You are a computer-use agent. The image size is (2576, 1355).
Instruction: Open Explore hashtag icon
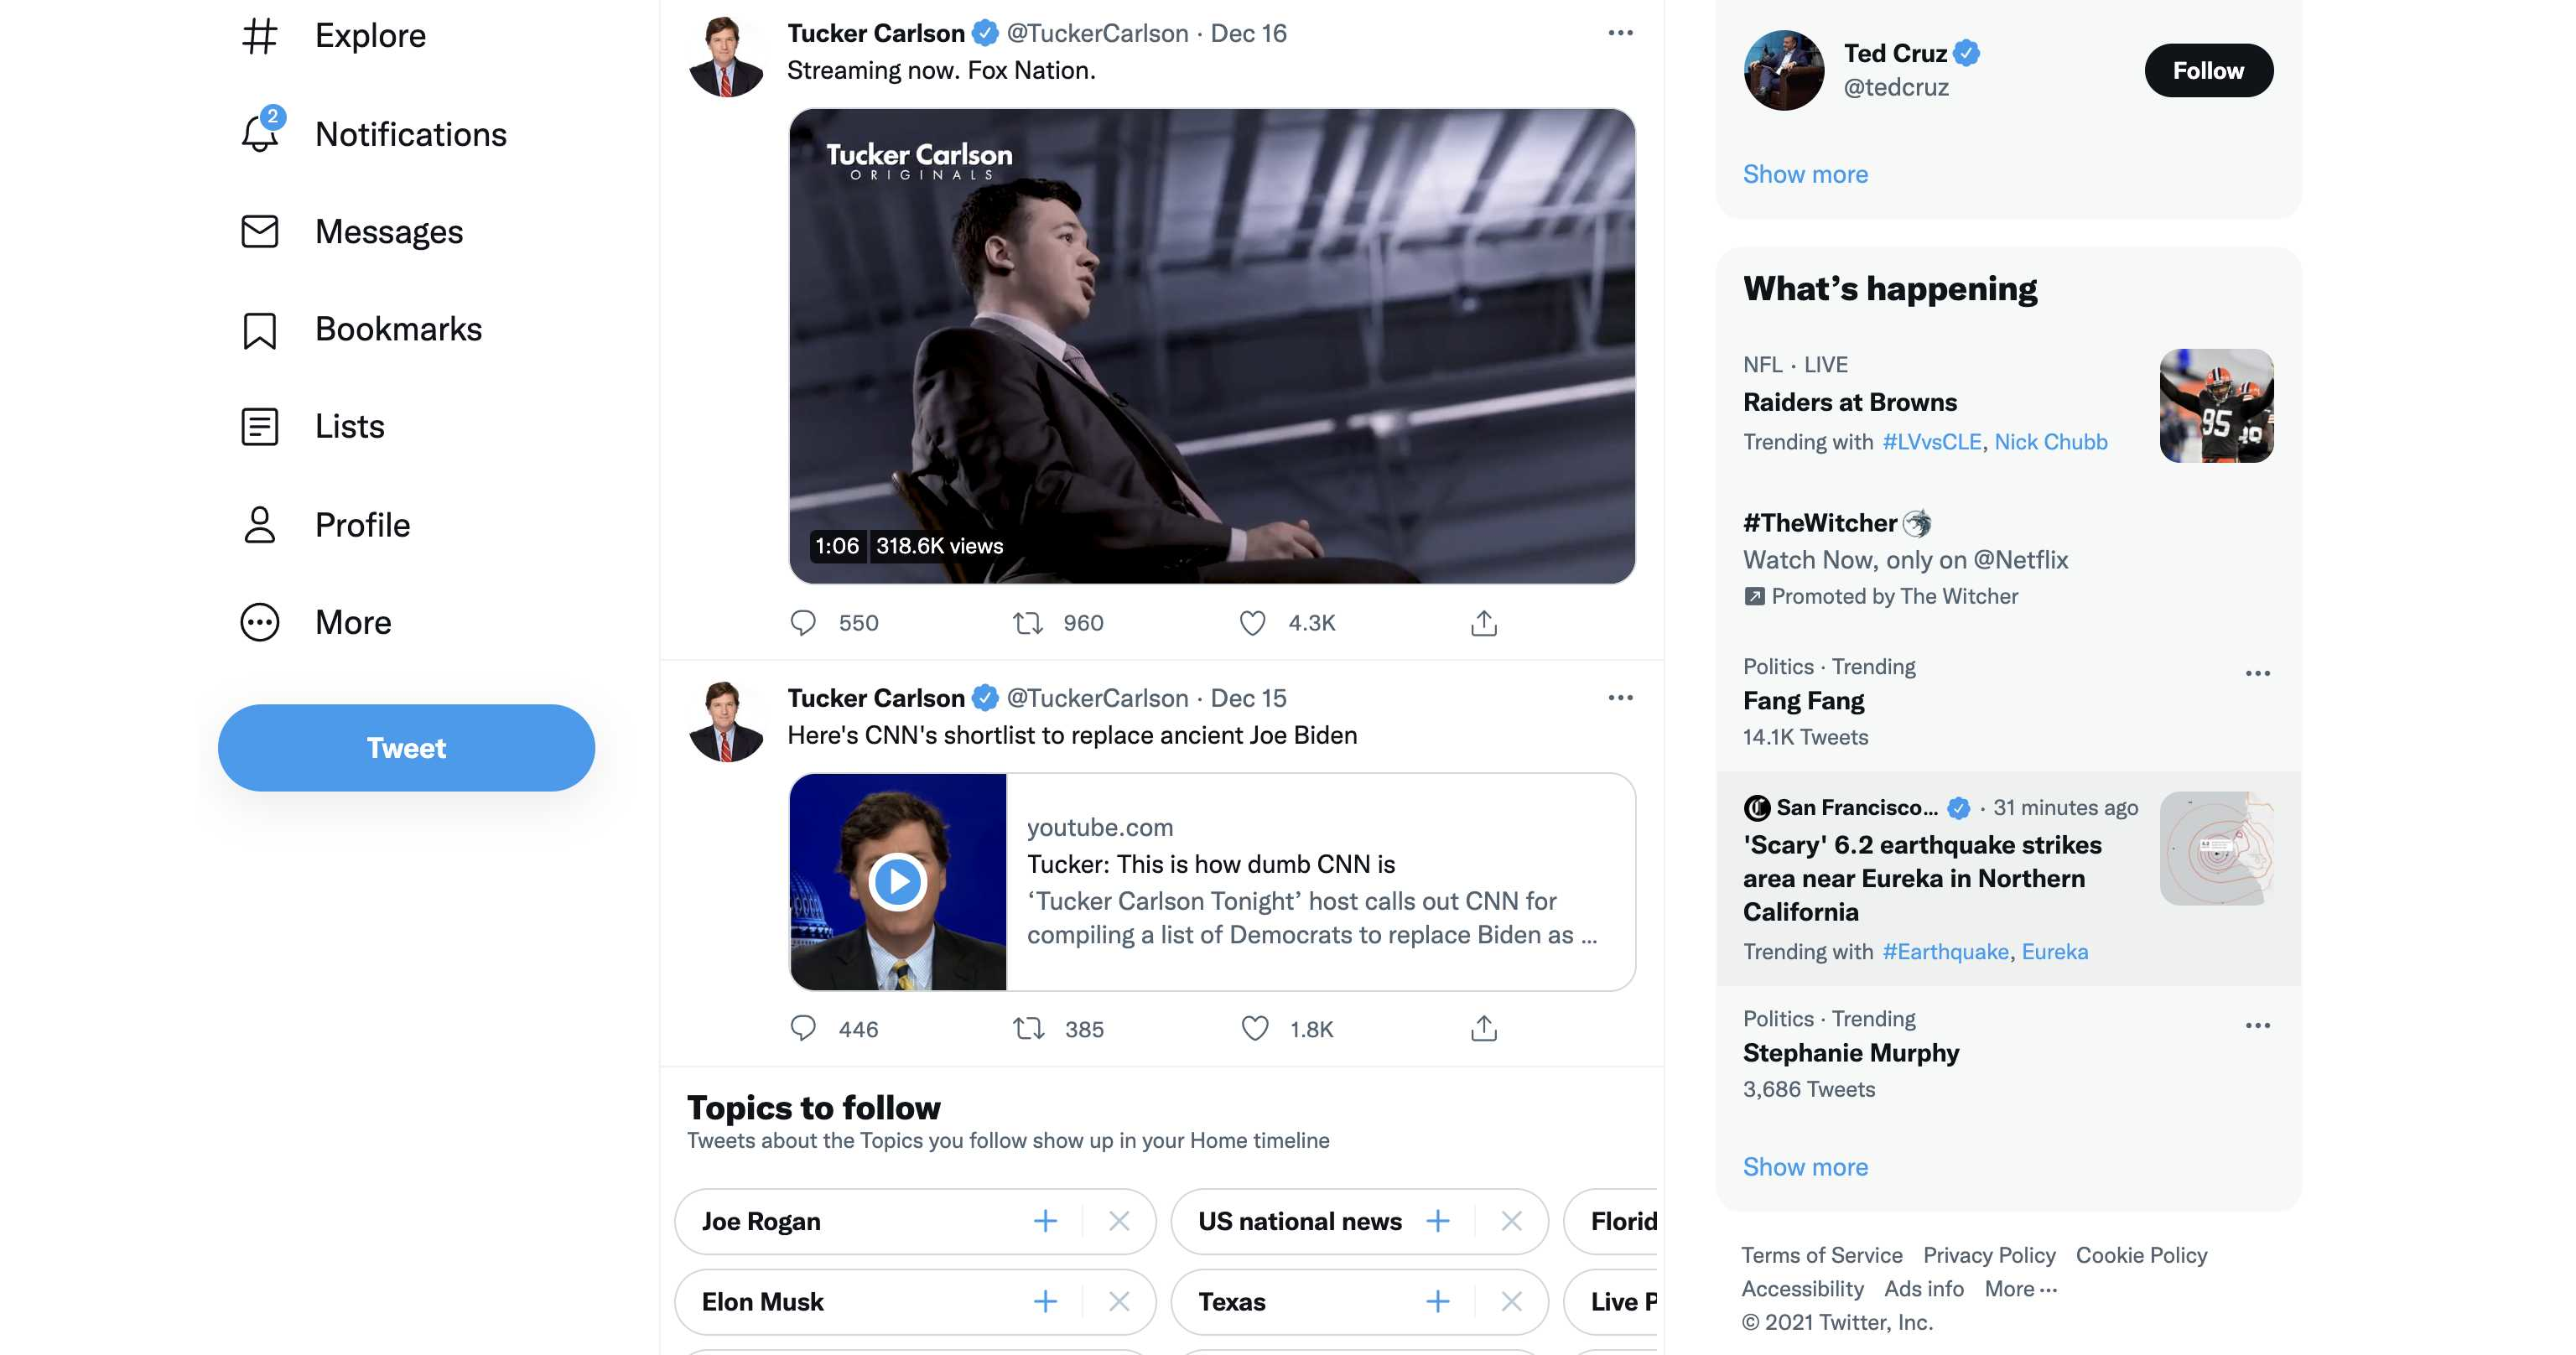pos(260,36)
